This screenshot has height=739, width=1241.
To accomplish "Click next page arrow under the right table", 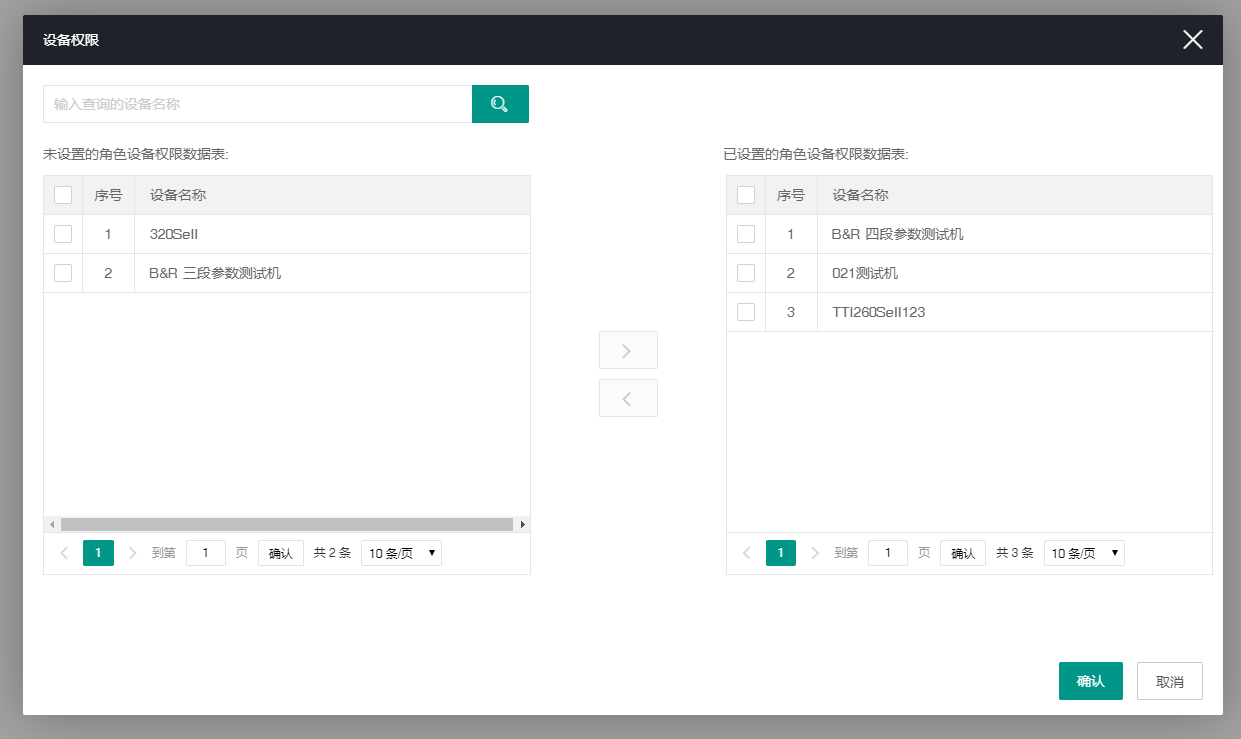I will pos(816,552).
